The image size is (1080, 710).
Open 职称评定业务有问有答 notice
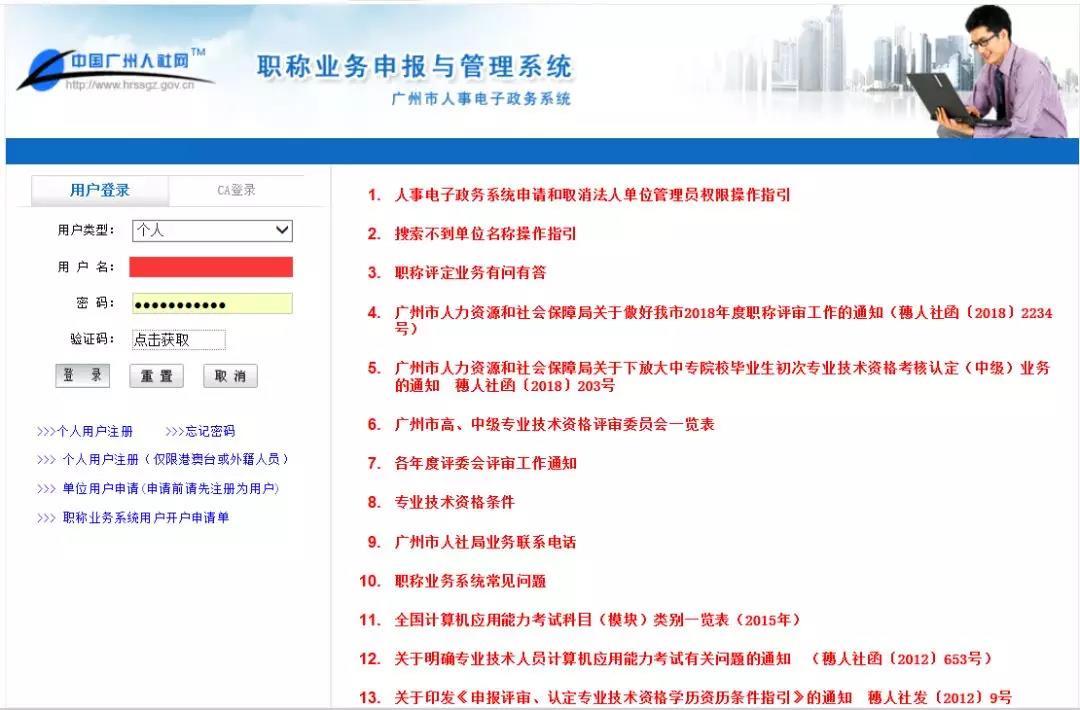click(470, 273)
